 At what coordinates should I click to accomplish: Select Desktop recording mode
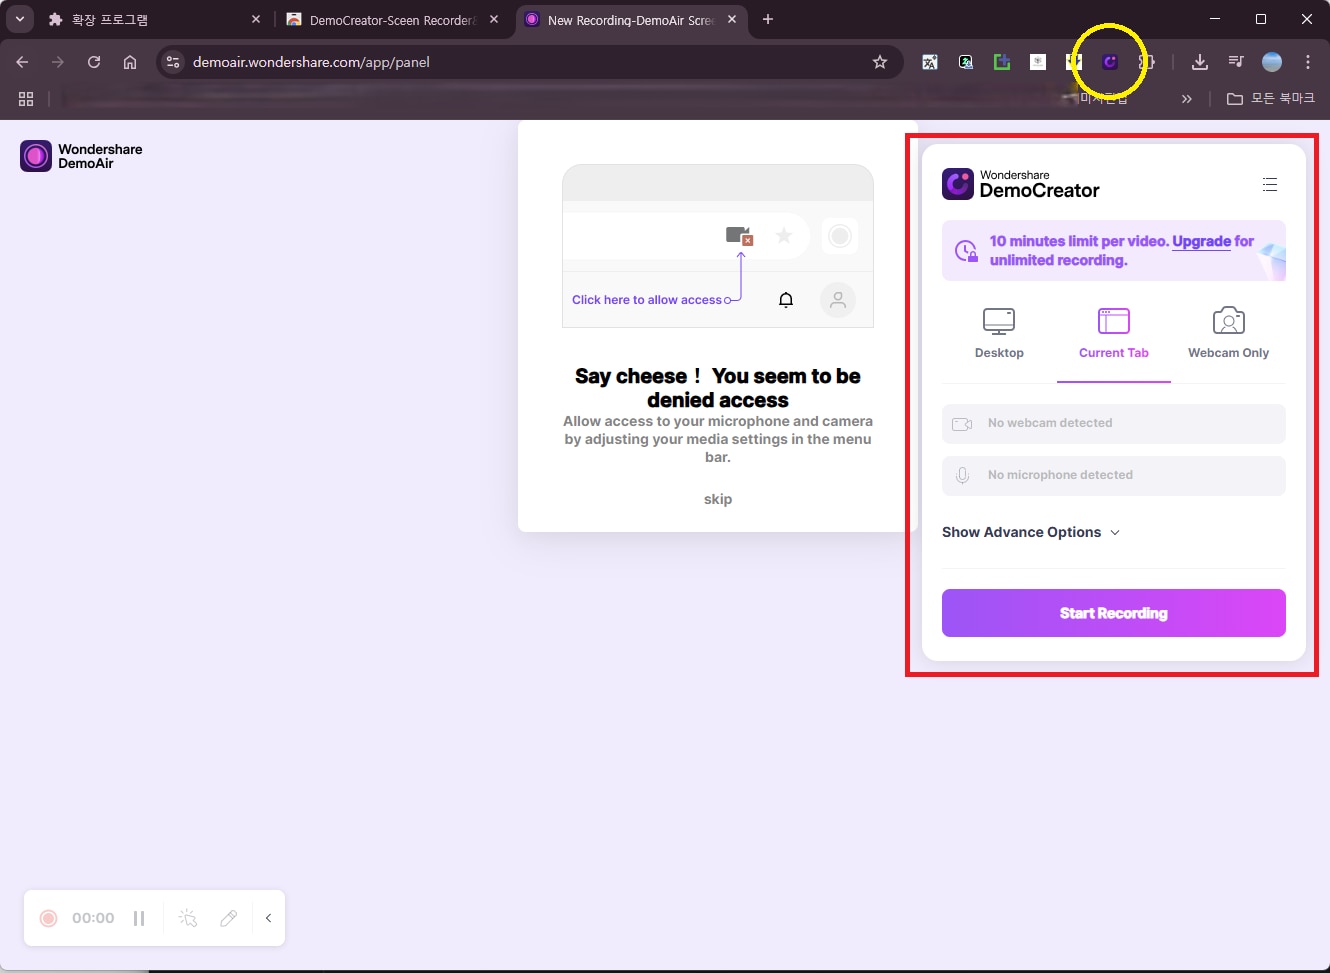click(999, 333)
